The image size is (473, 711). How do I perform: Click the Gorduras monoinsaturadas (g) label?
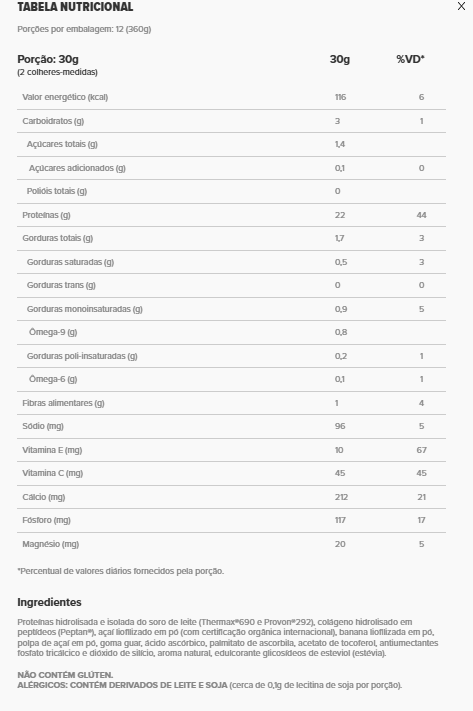85,309
